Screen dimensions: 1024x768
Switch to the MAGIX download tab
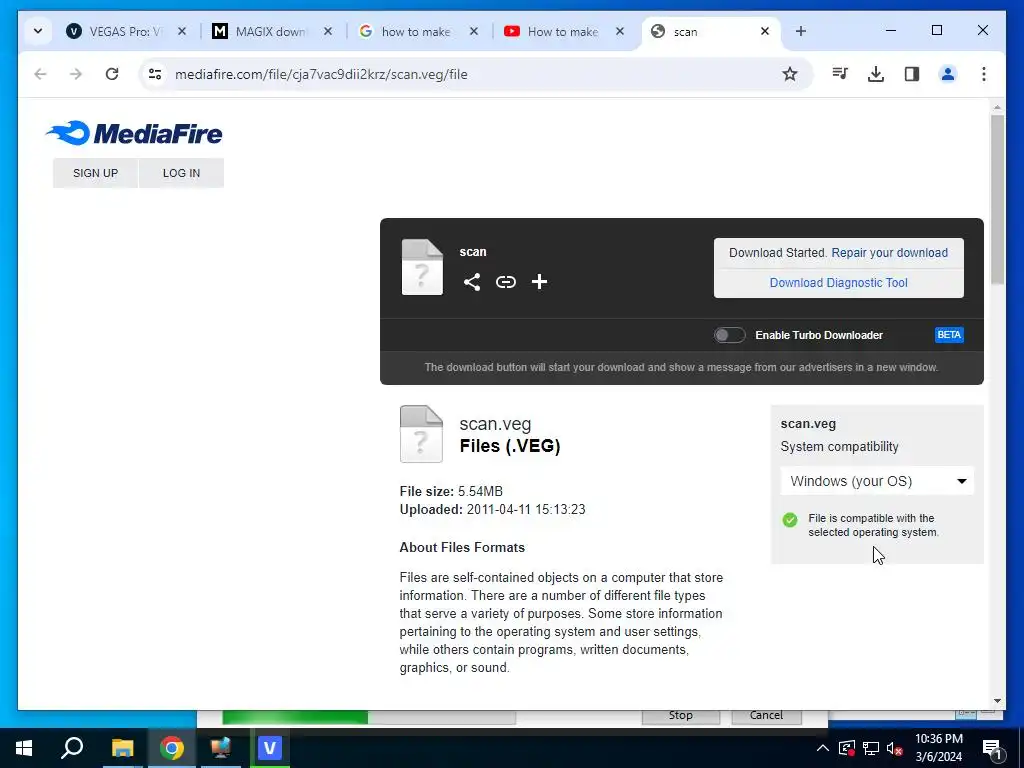coord(272,31)
